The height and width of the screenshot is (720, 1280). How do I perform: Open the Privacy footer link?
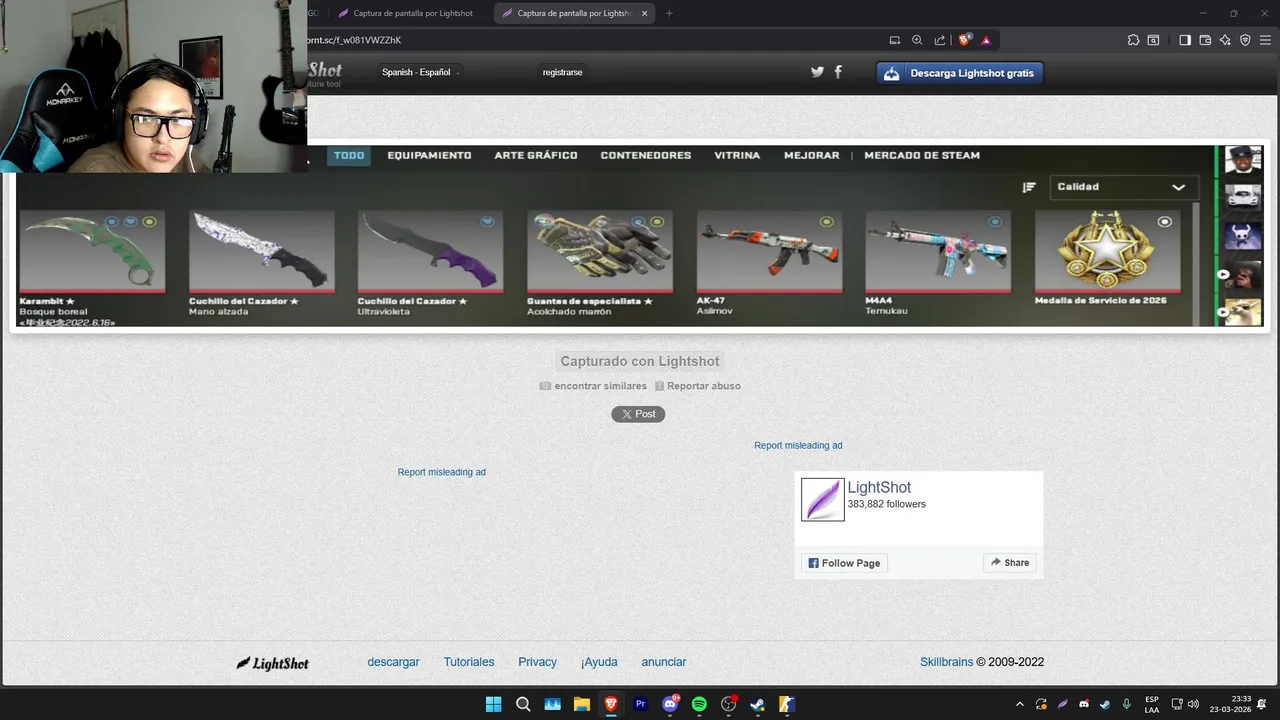537,662
